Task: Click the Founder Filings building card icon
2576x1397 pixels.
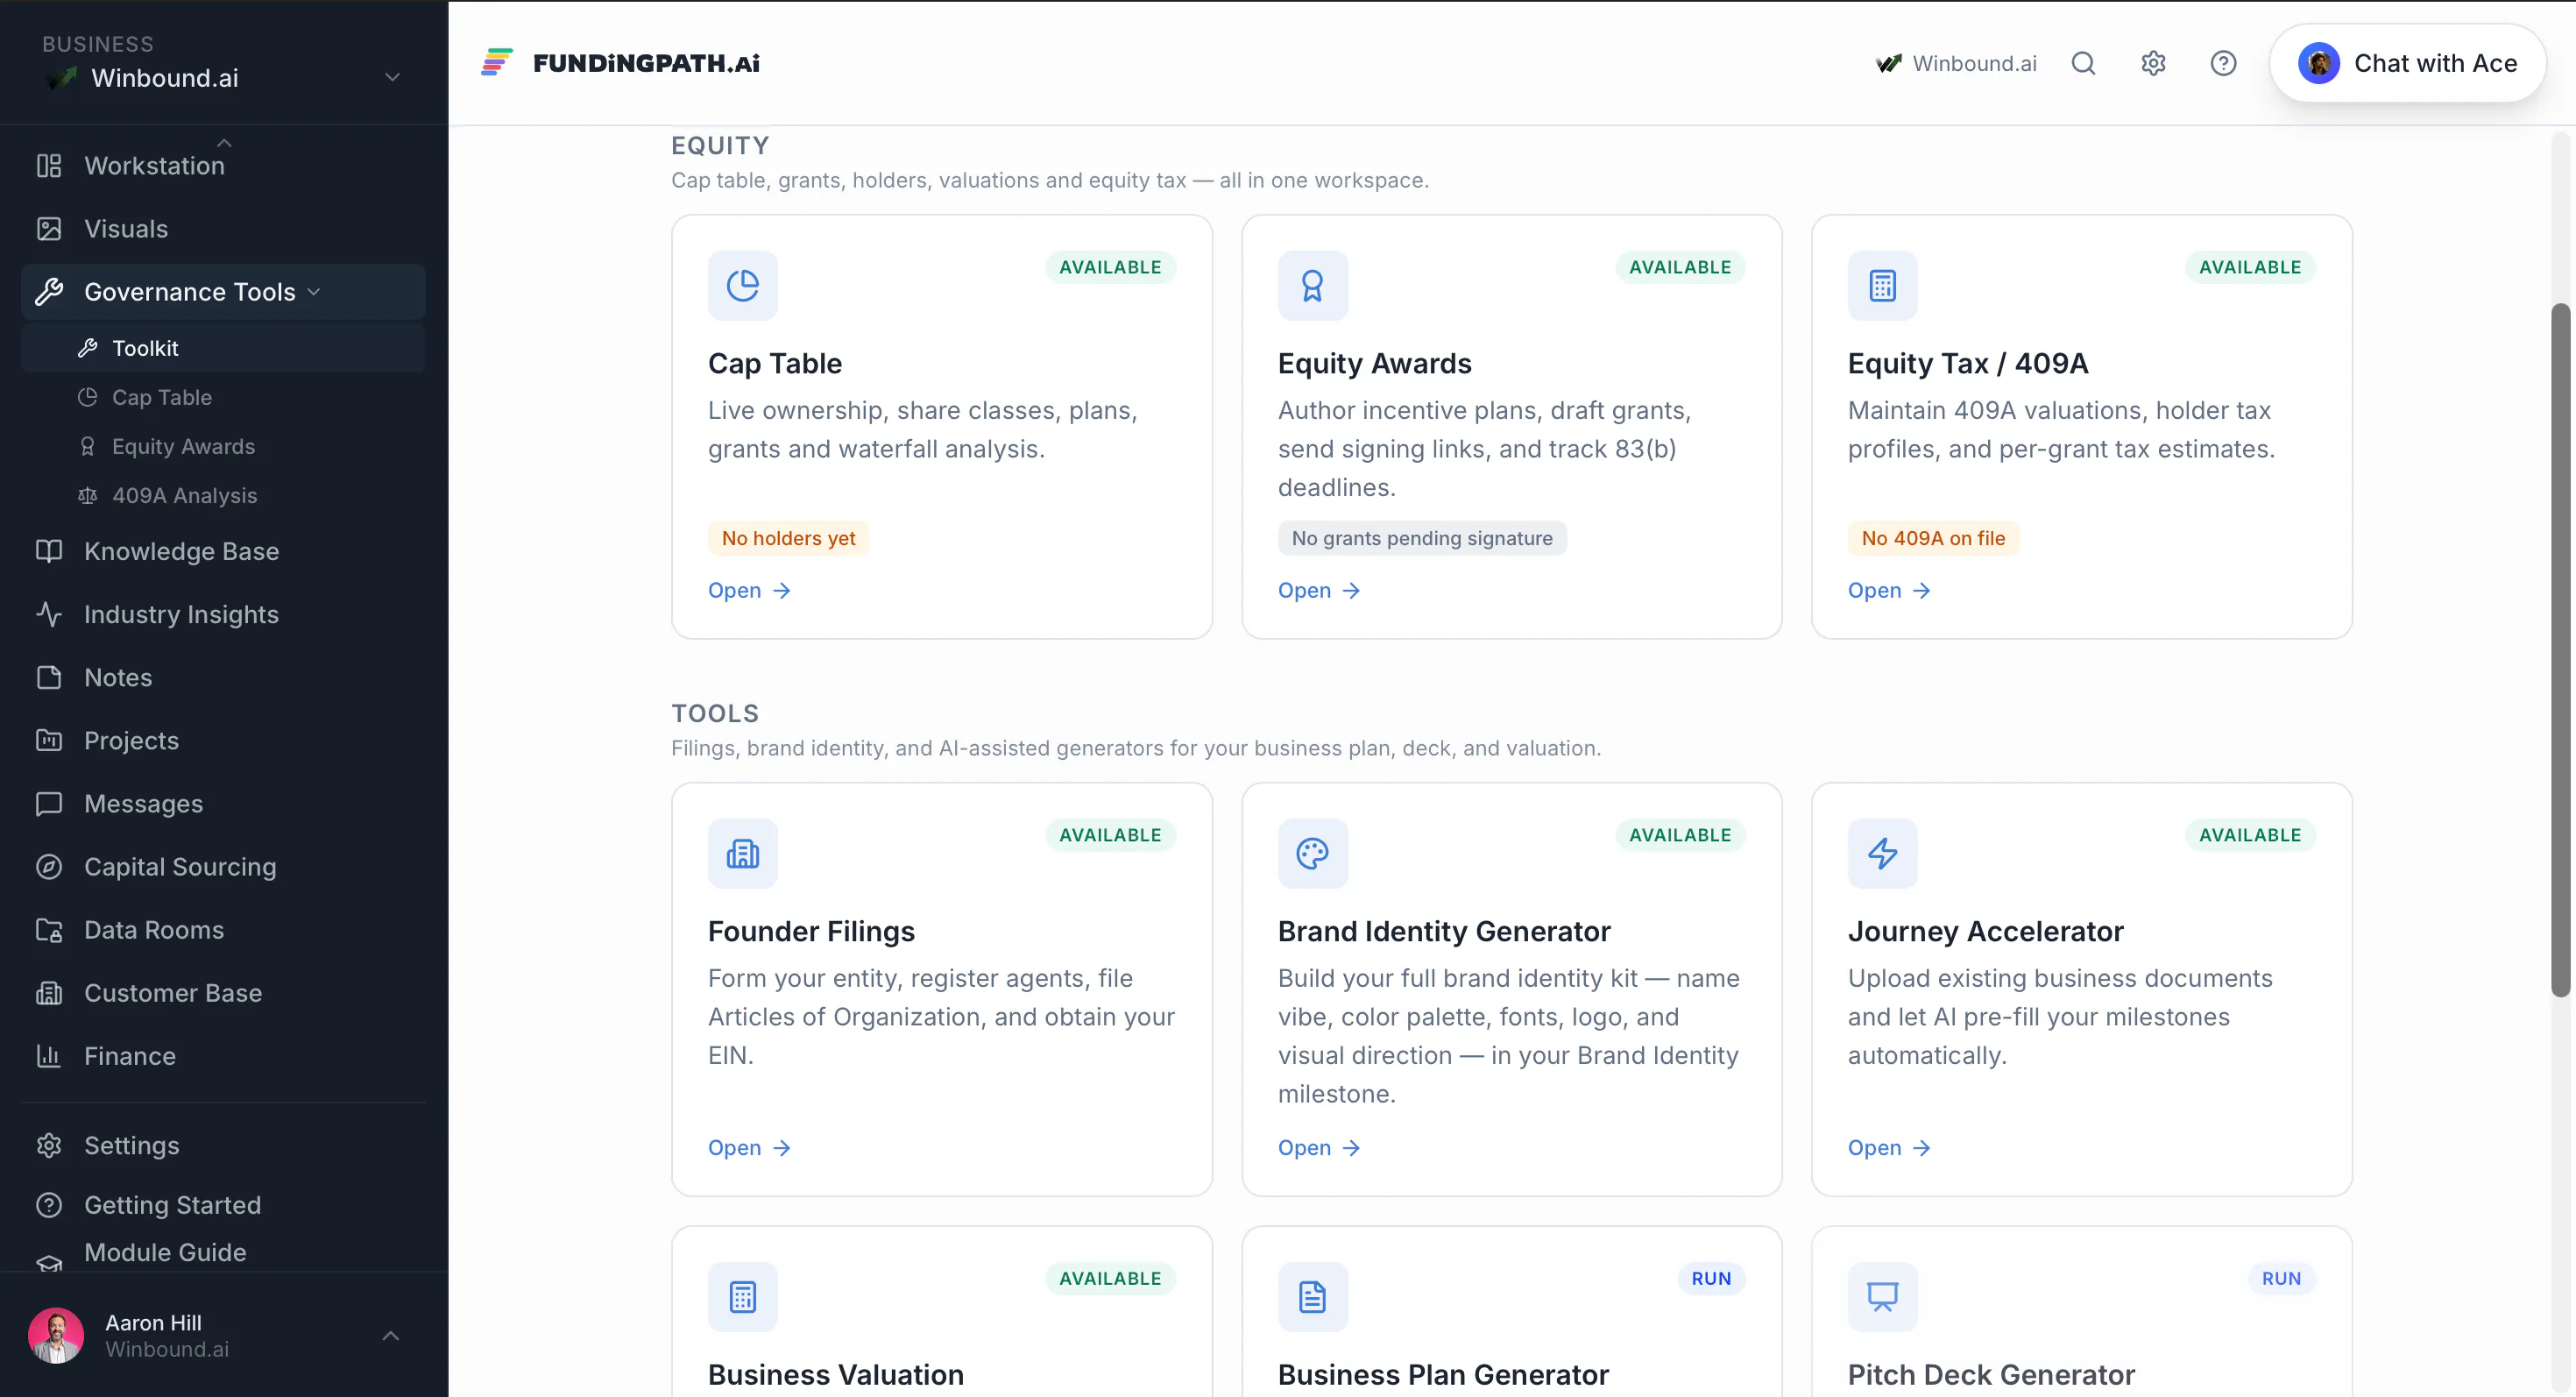Action: click(743, 854)
